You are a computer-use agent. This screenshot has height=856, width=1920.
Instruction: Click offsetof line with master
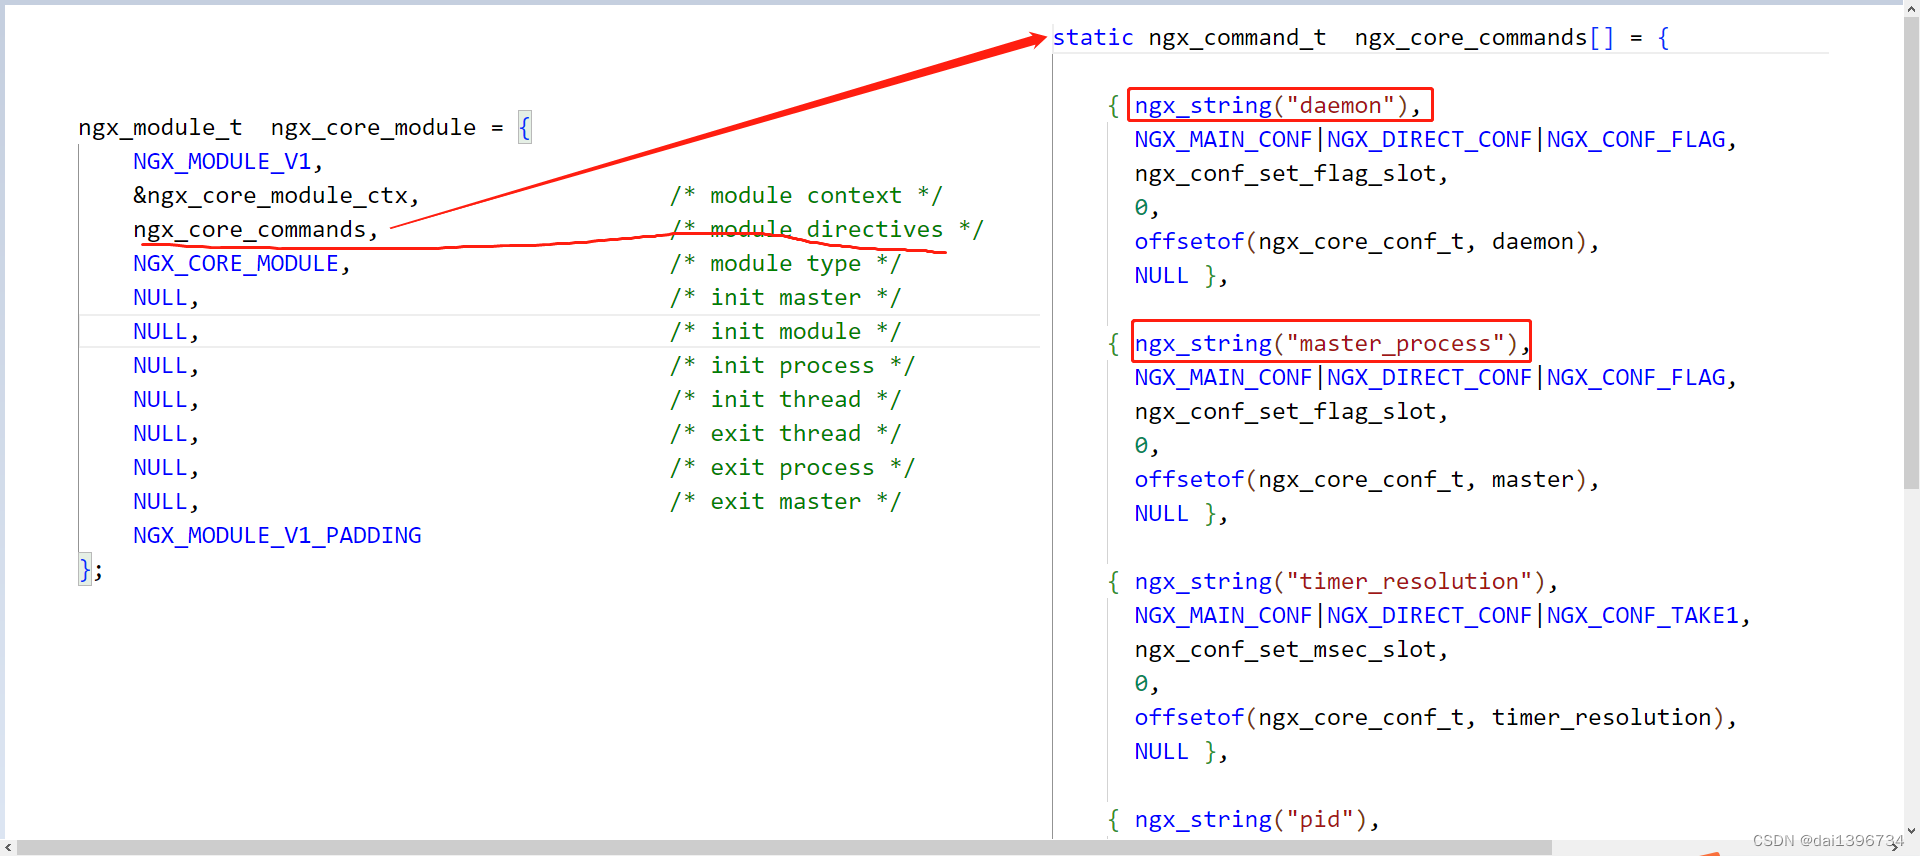pyautogui.click(x=1366, y=480)
